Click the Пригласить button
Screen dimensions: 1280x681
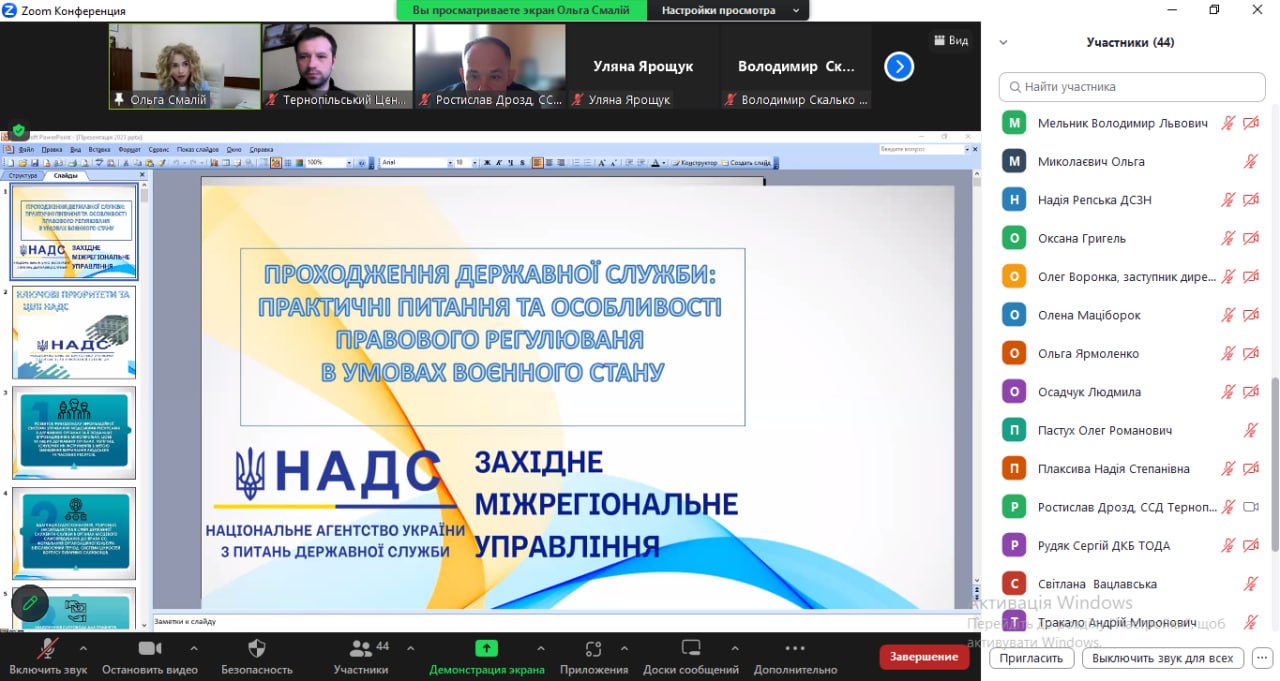(x=1031, y=658)
